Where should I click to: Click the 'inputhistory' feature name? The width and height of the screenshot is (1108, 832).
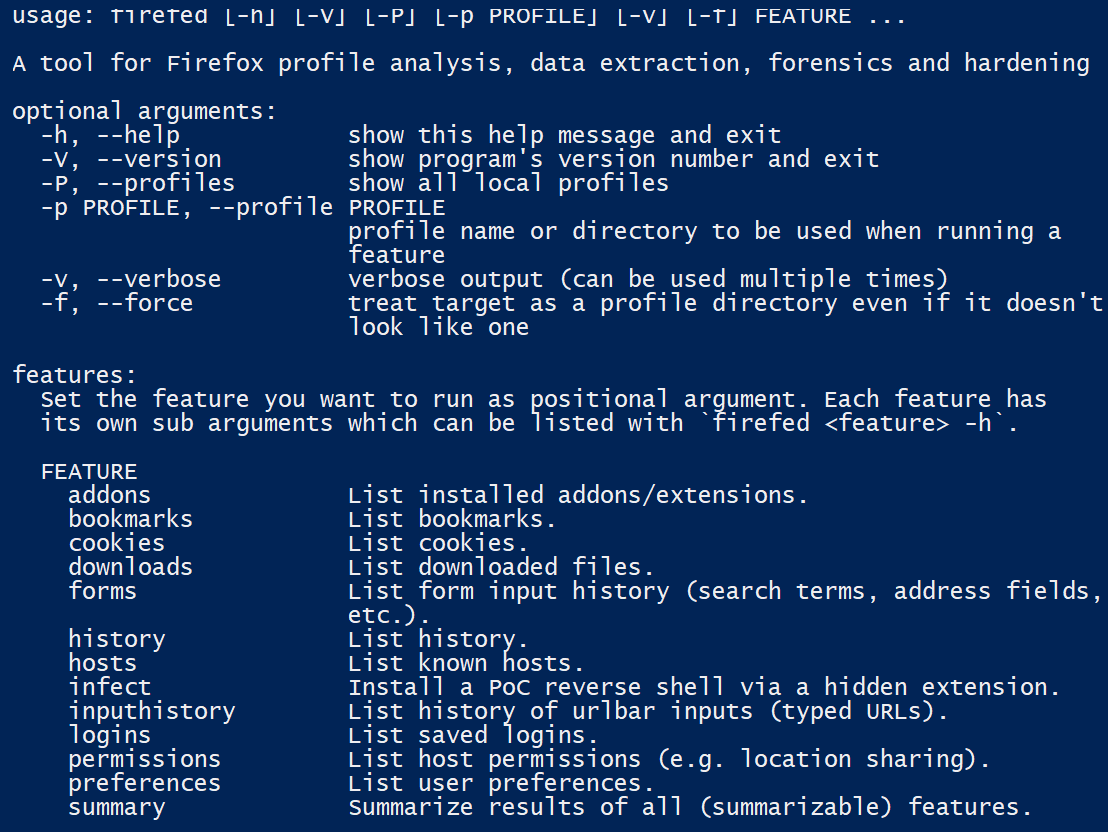click(x=151, y=711)
